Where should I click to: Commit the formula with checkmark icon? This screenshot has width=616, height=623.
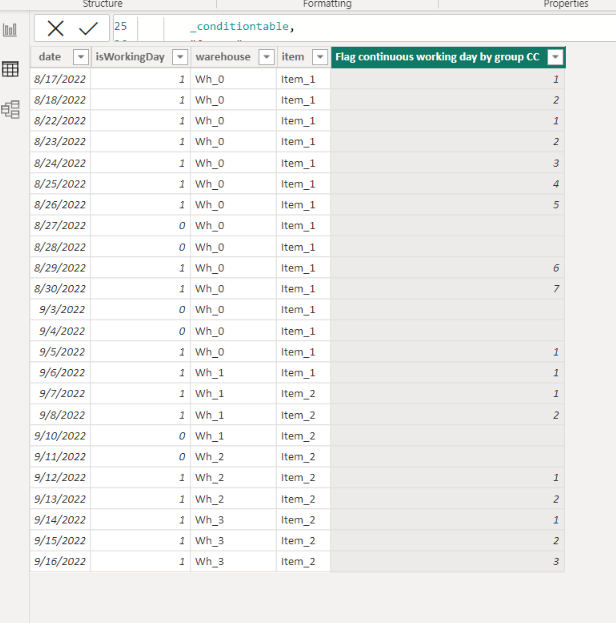pyautogui.click(x=88, y=28)
